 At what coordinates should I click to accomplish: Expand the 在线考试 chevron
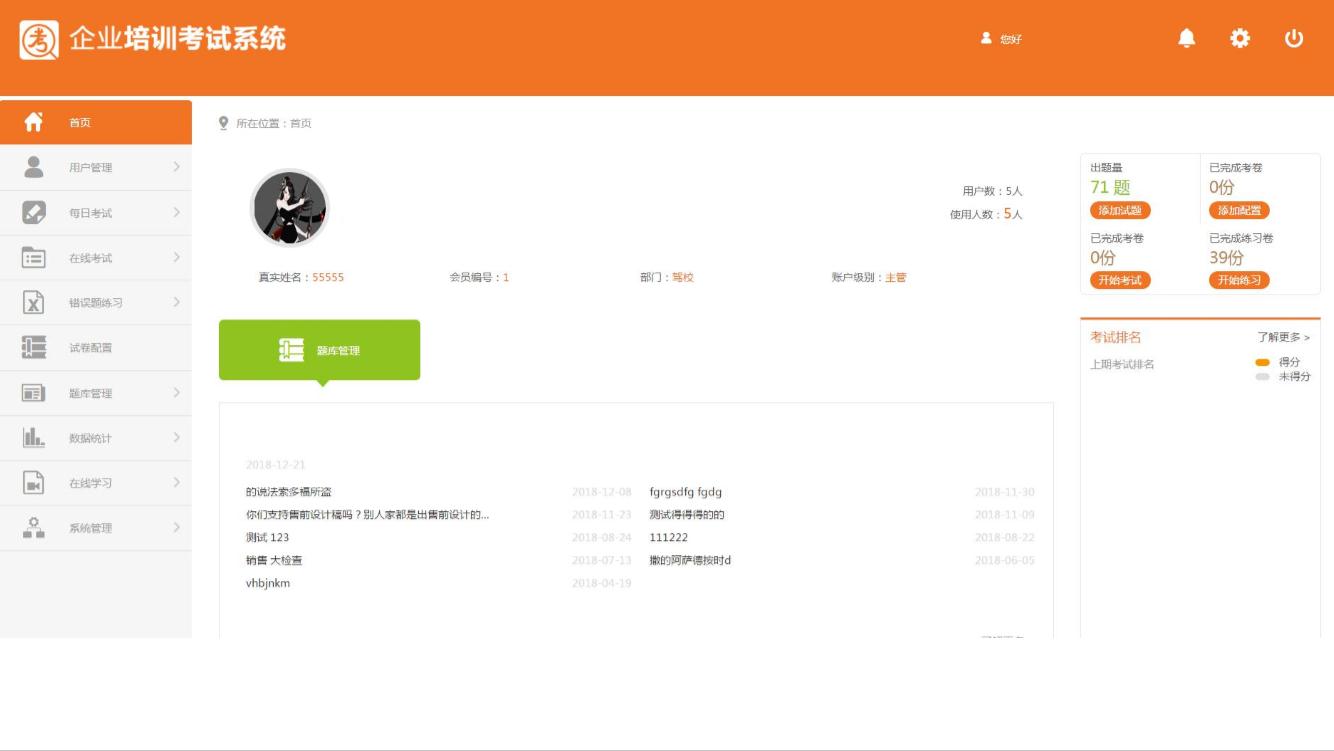[x=176, y=257]
